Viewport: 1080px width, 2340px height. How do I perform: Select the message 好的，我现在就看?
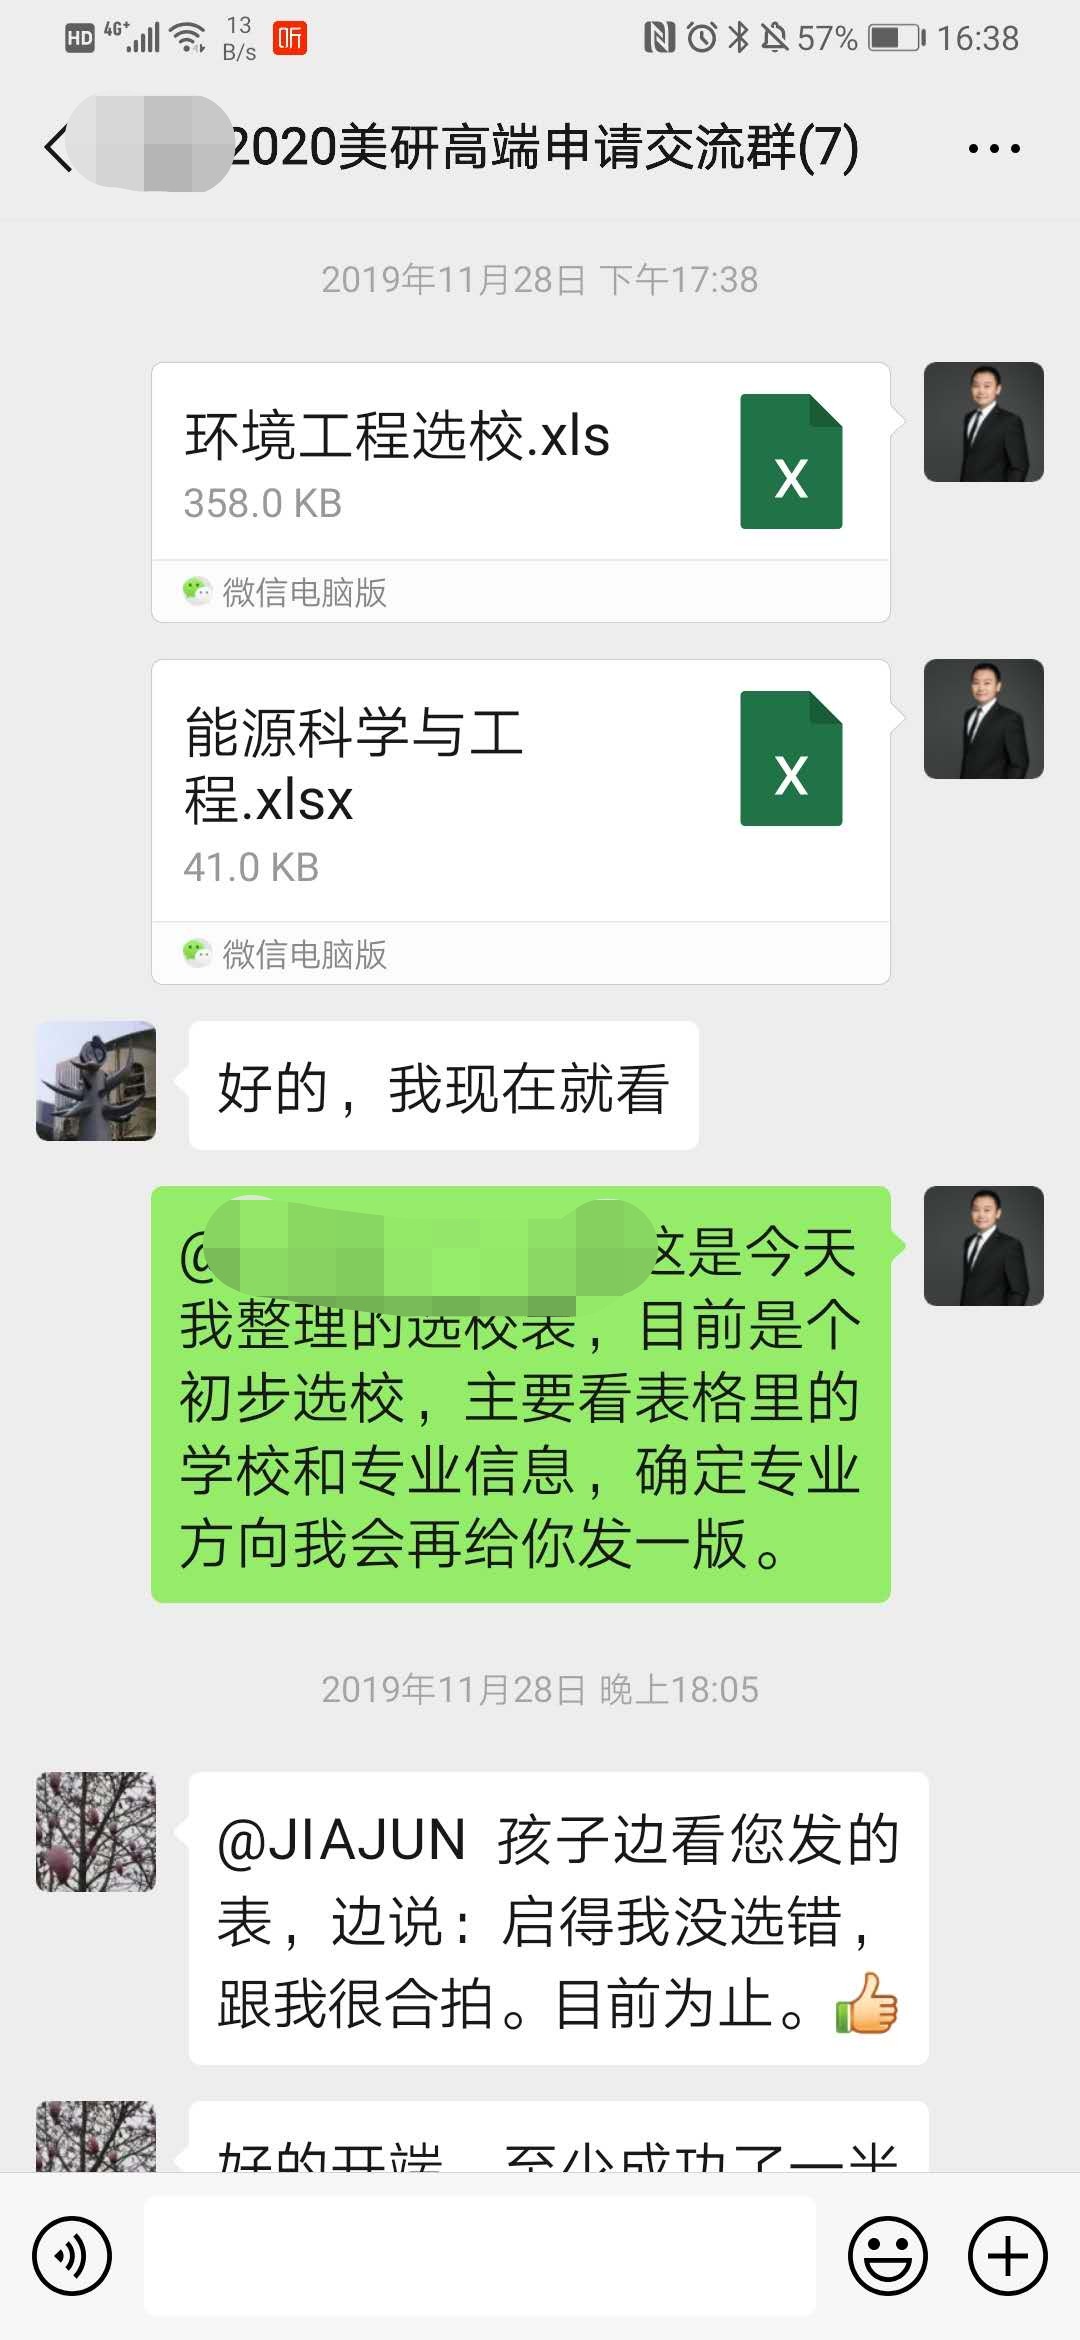pos(444,1086)
